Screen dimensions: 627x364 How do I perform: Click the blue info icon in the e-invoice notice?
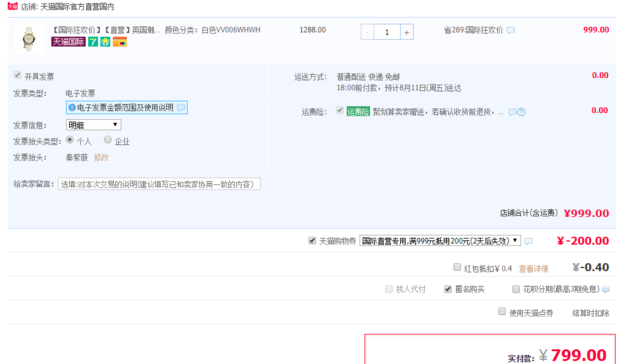point(72,108)
